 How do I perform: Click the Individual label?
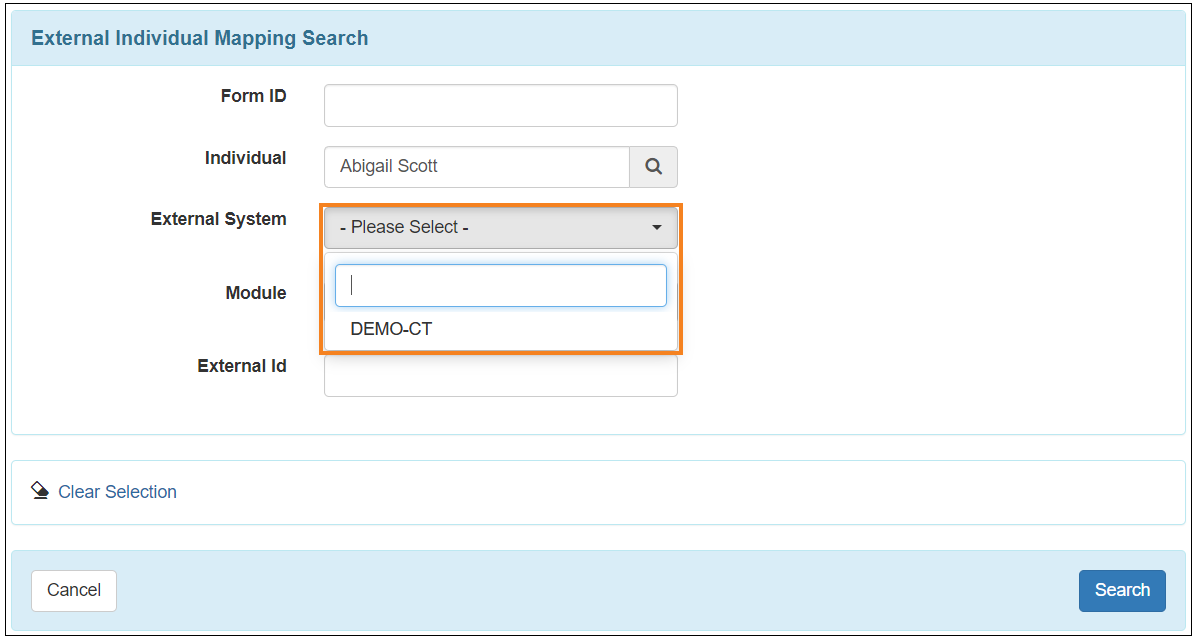245,158
